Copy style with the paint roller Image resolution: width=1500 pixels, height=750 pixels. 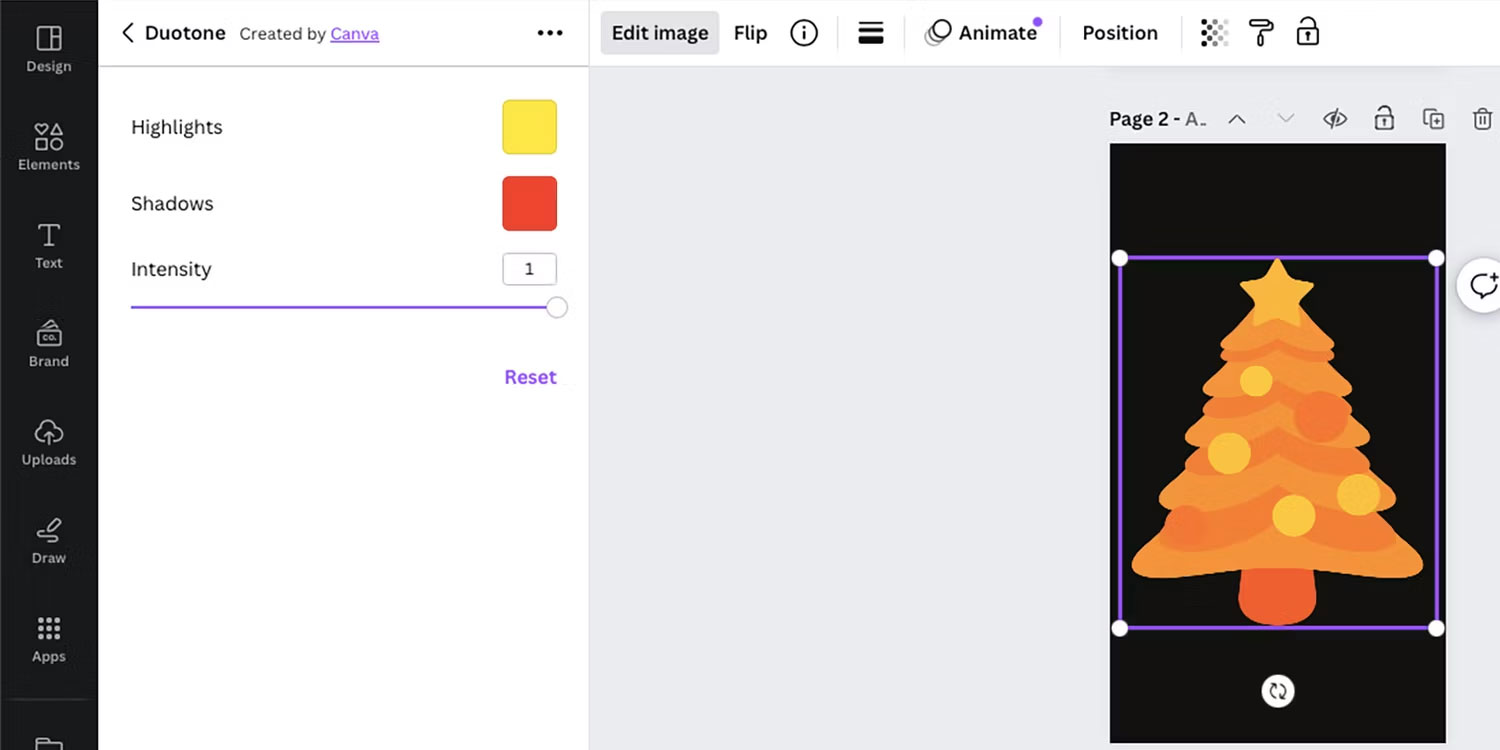(x=1261, y=32)
